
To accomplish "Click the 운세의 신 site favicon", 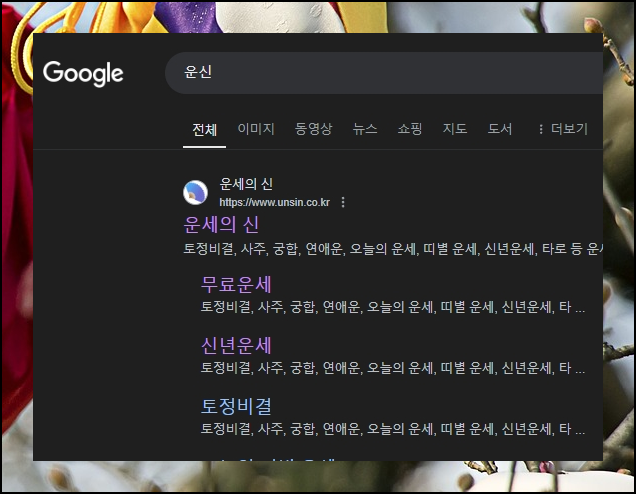I will 195,193.
